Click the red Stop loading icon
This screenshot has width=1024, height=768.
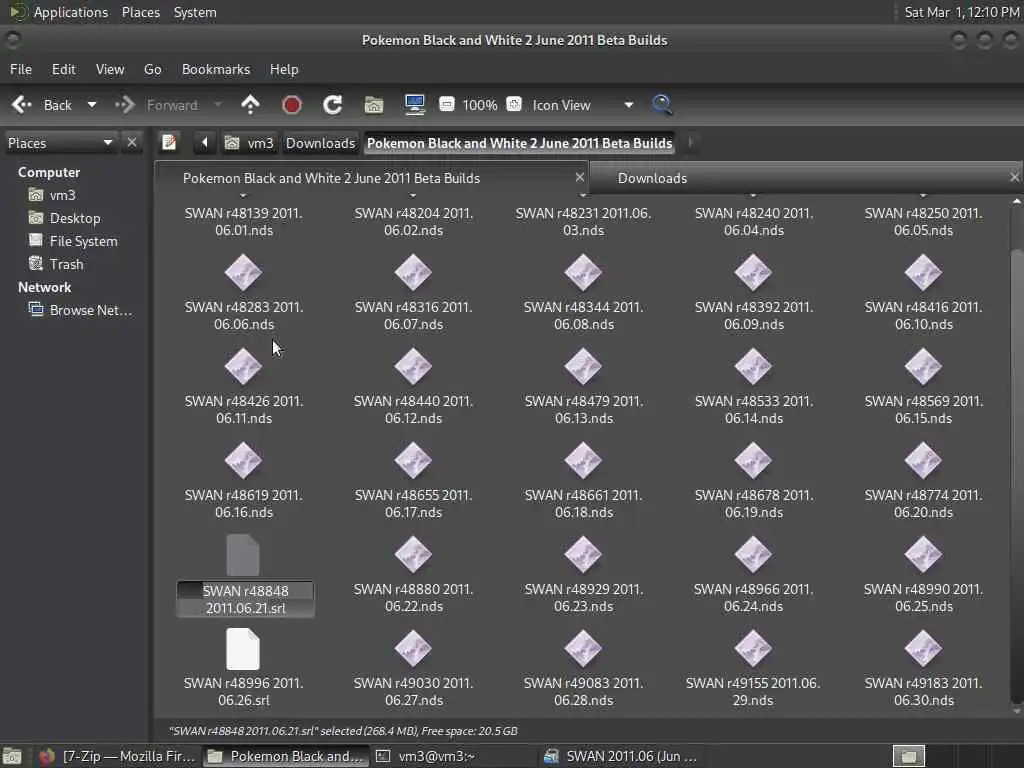click(x=292, y=105)
